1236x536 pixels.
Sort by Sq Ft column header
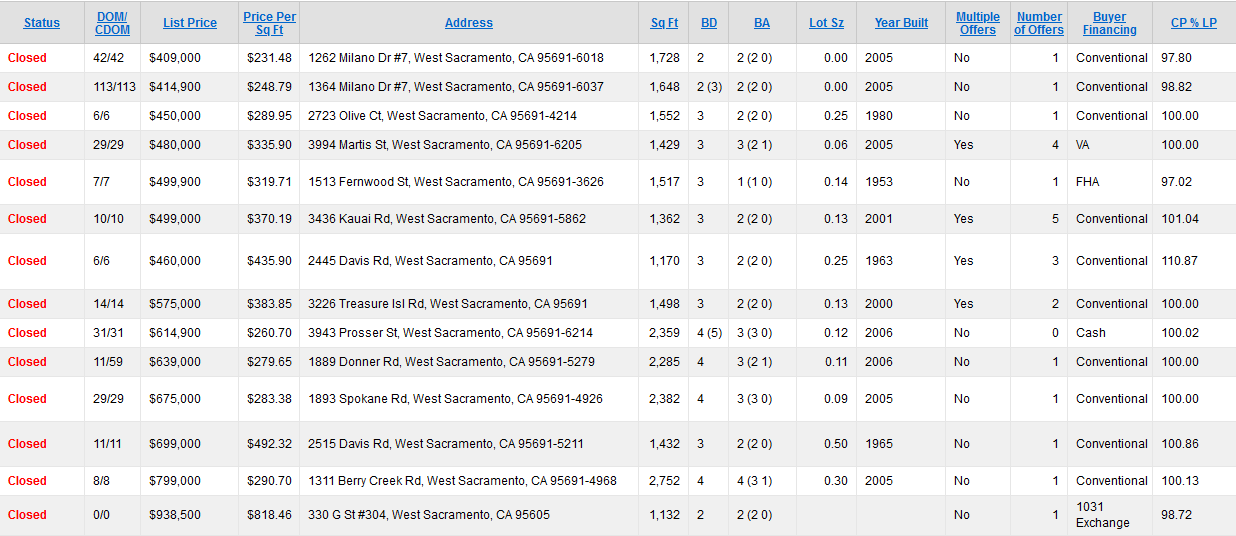pyautogui.click(x=665, y=23)
